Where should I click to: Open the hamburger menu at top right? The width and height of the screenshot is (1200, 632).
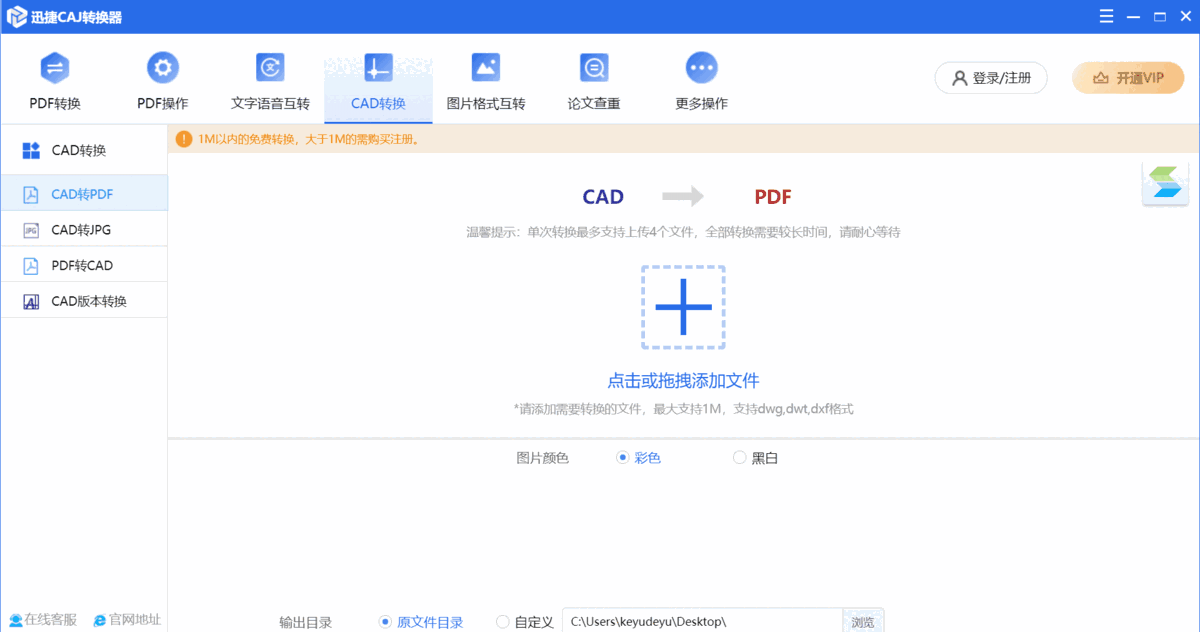click(x=1105, y=15)
